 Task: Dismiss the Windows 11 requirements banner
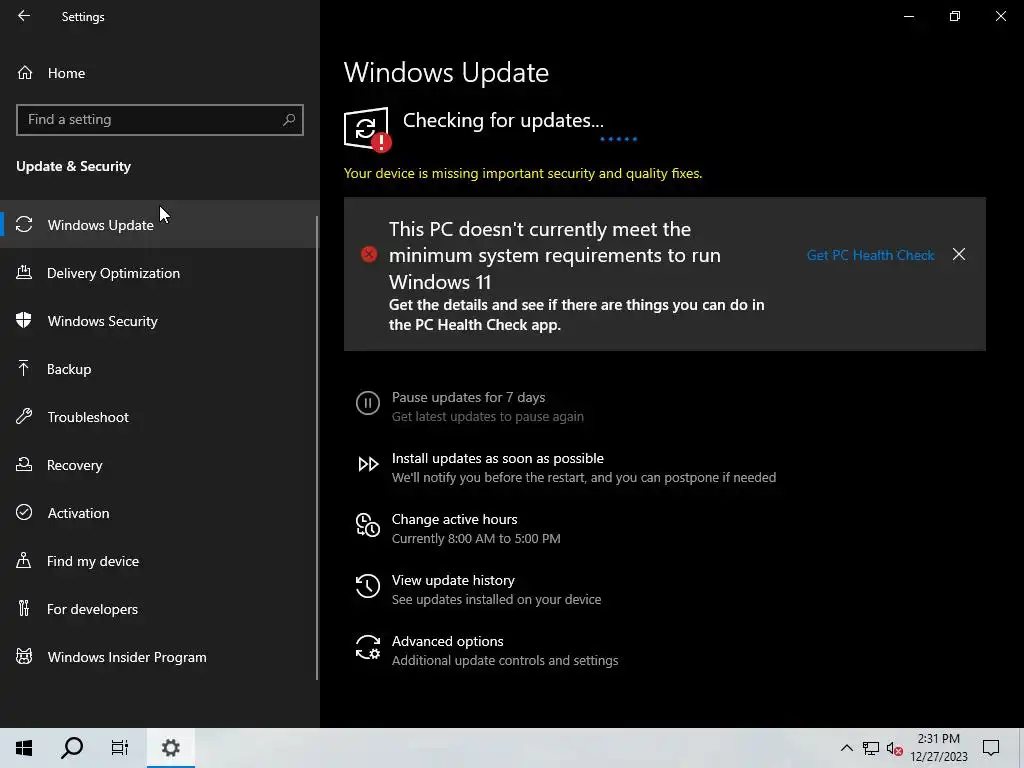pyautogui.click(x=959, y=254)
